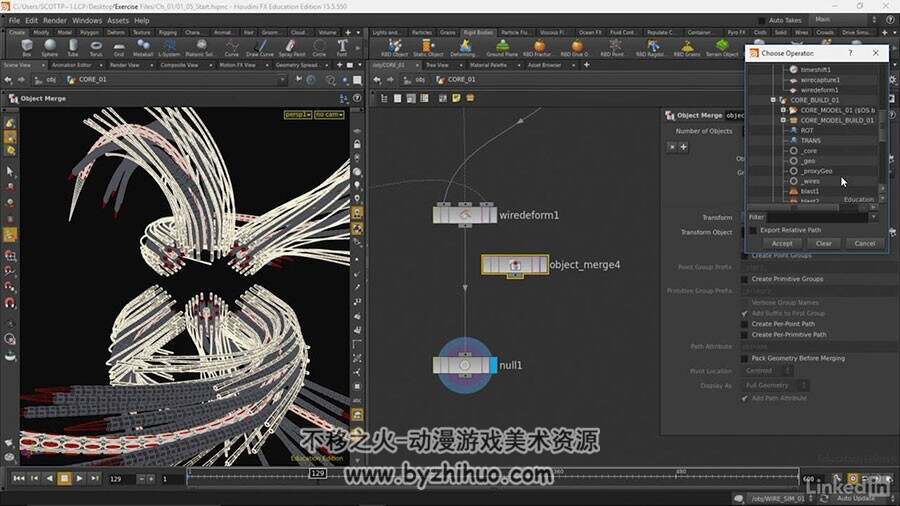Select the Grid shelf tool

(x=119, y=48)
